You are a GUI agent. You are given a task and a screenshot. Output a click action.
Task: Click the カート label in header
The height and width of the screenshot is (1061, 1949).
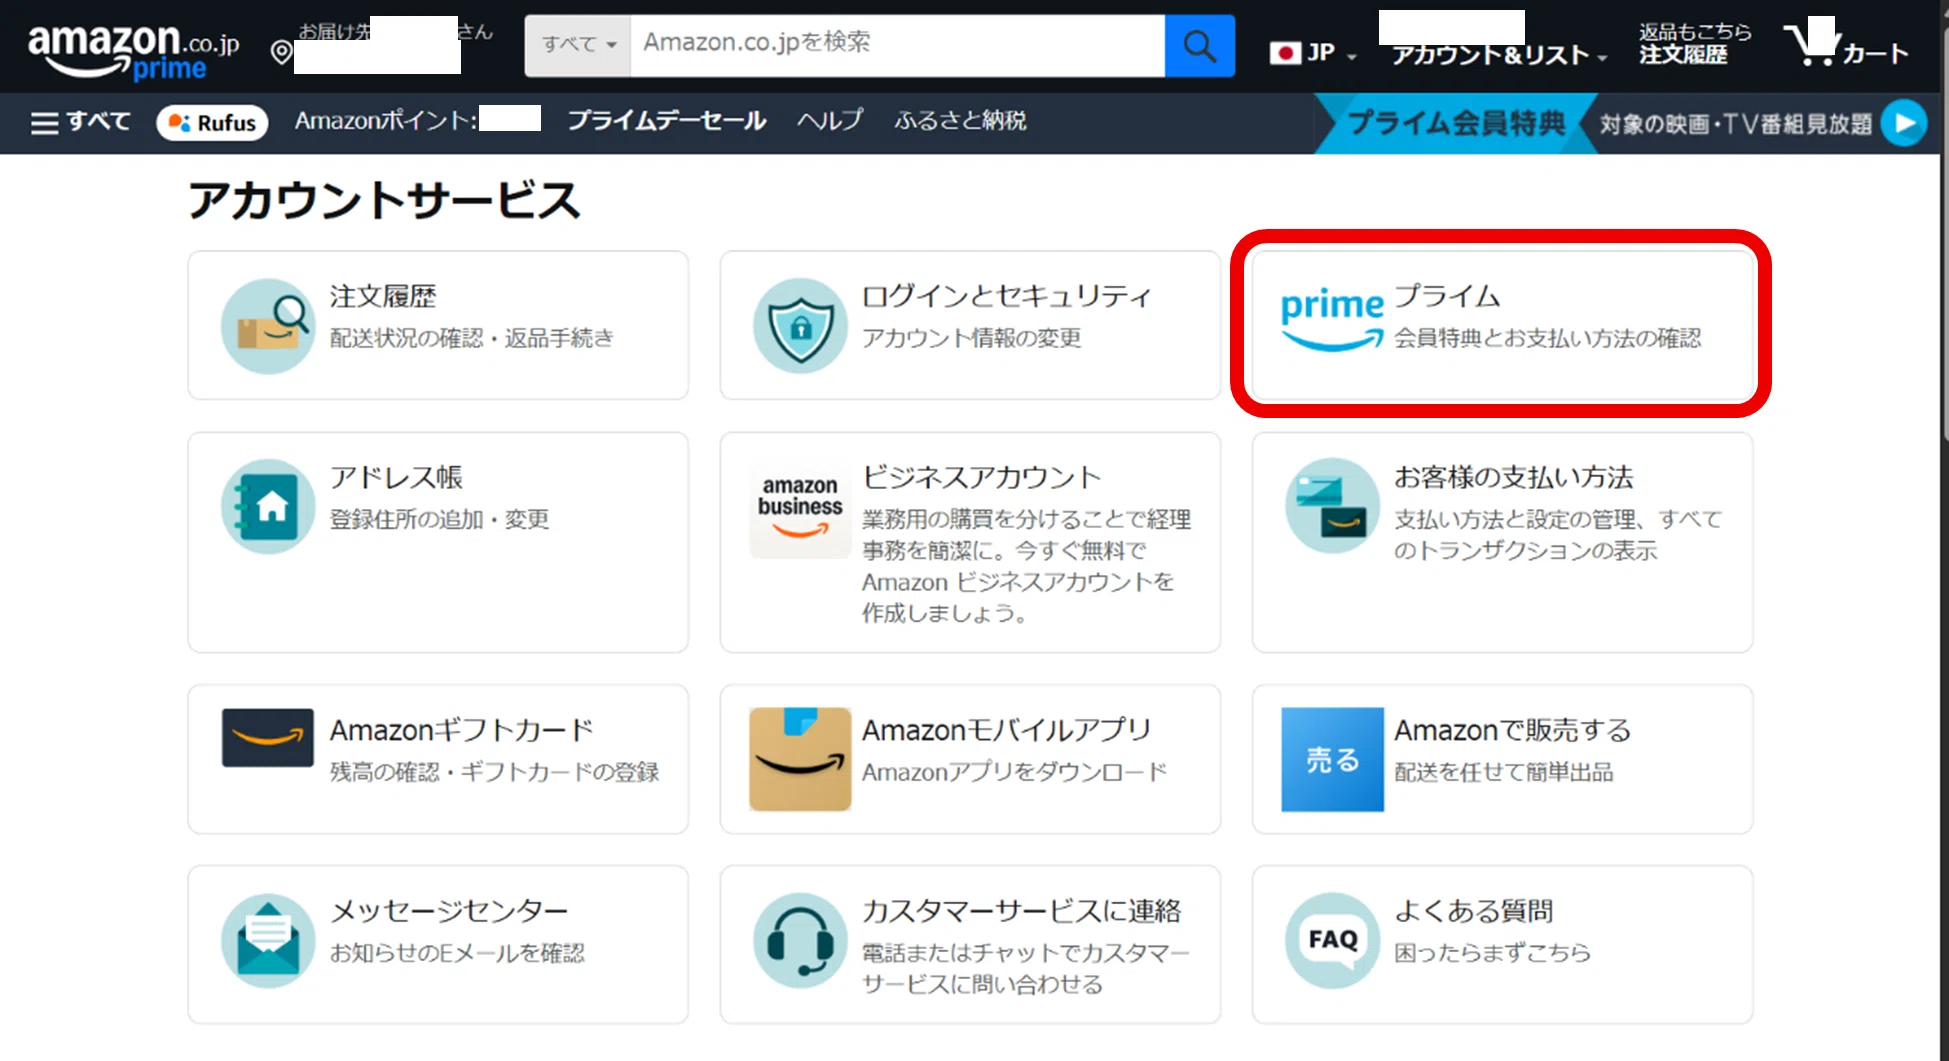[1875, 53]
